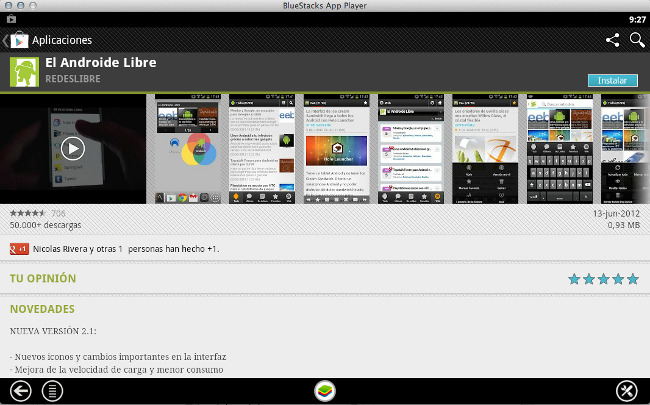Open the settings tools icon

pyautogui.click(x=628, y=390)
